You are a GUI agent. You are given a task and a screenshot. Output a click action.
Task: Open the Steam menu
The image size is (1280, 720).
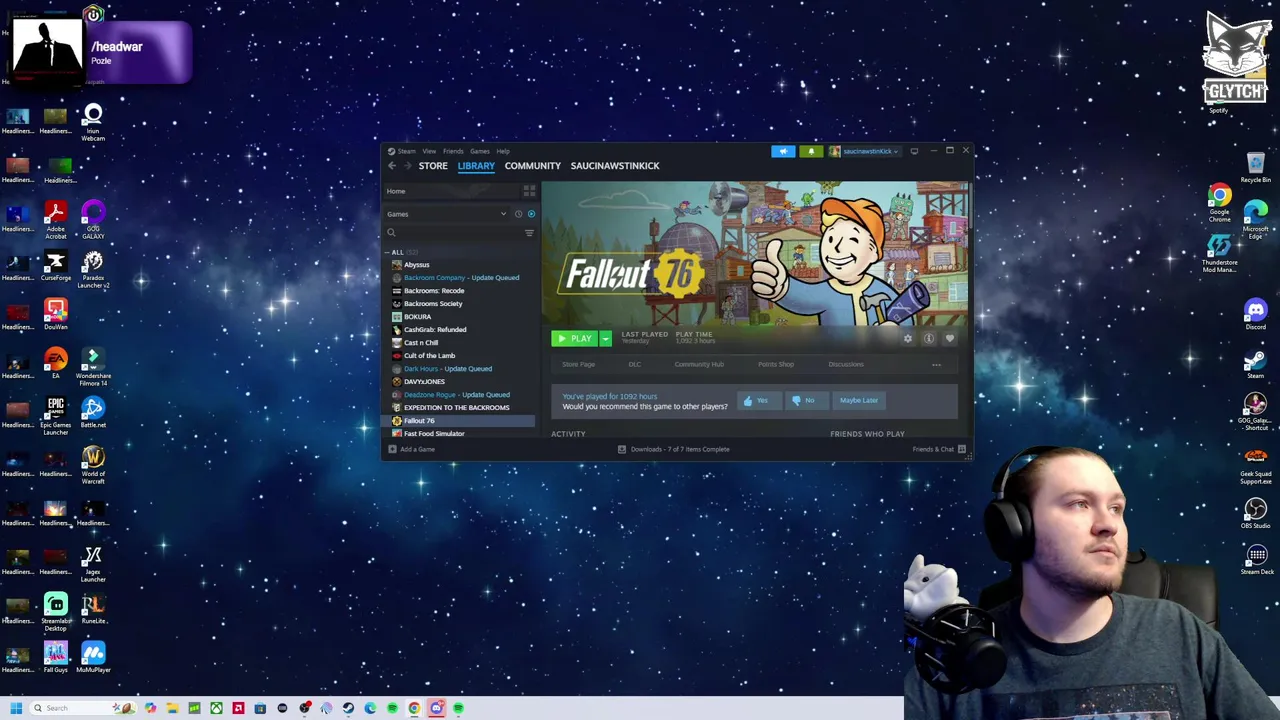coord(403,151)
